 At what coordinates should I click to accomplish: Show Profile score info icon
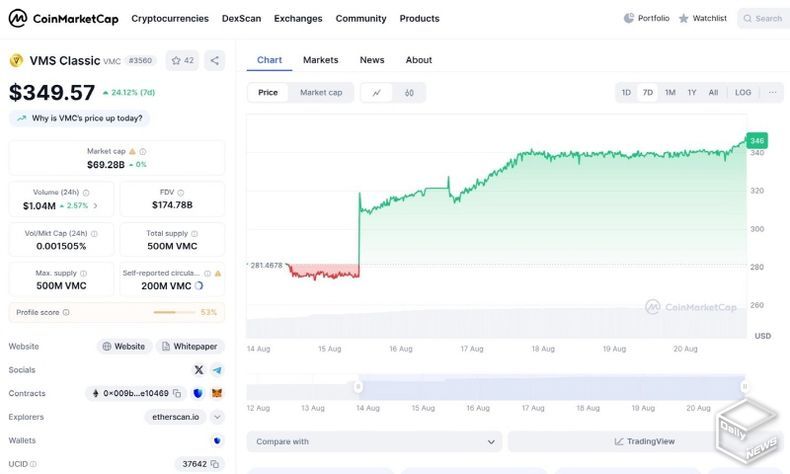pyautogui.click(x=66, y=312)
